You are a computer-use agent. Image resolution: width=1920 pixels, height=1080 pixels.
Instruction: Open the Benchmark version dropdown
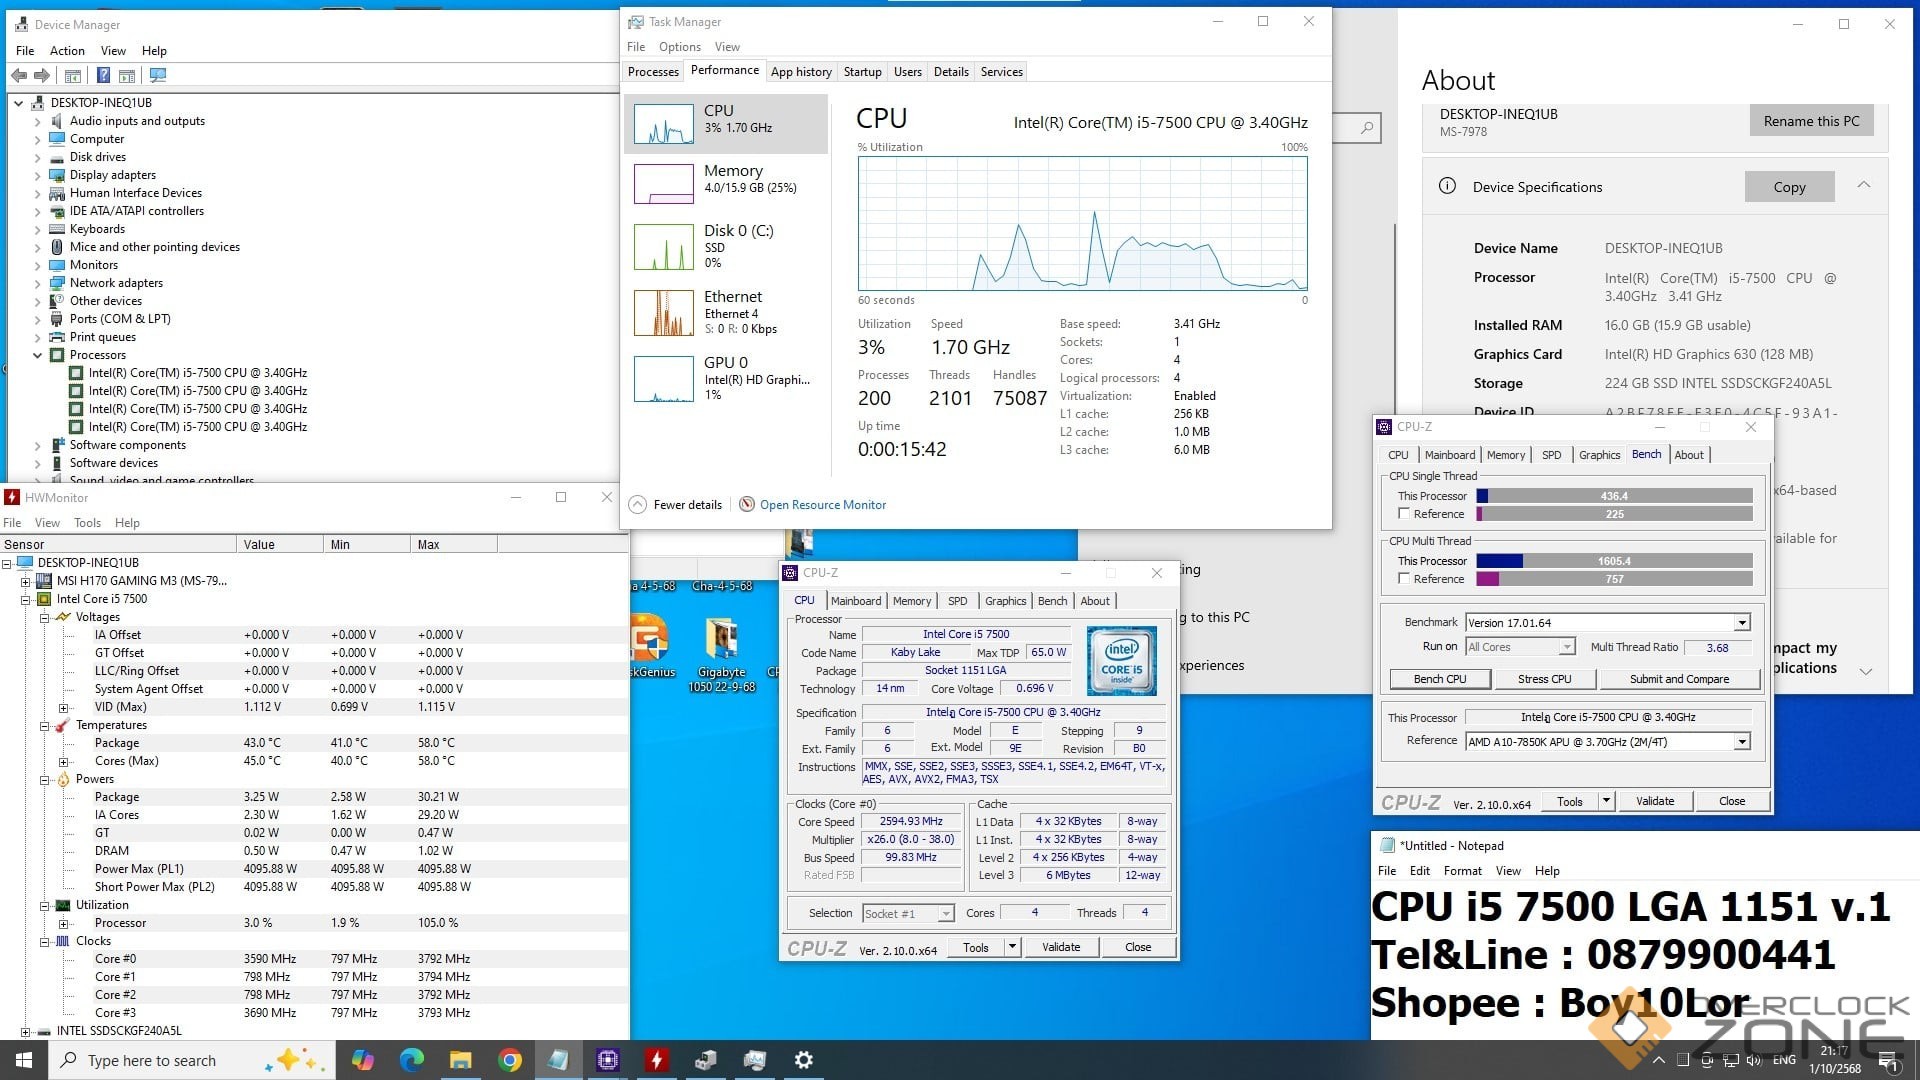point(1741,623)
